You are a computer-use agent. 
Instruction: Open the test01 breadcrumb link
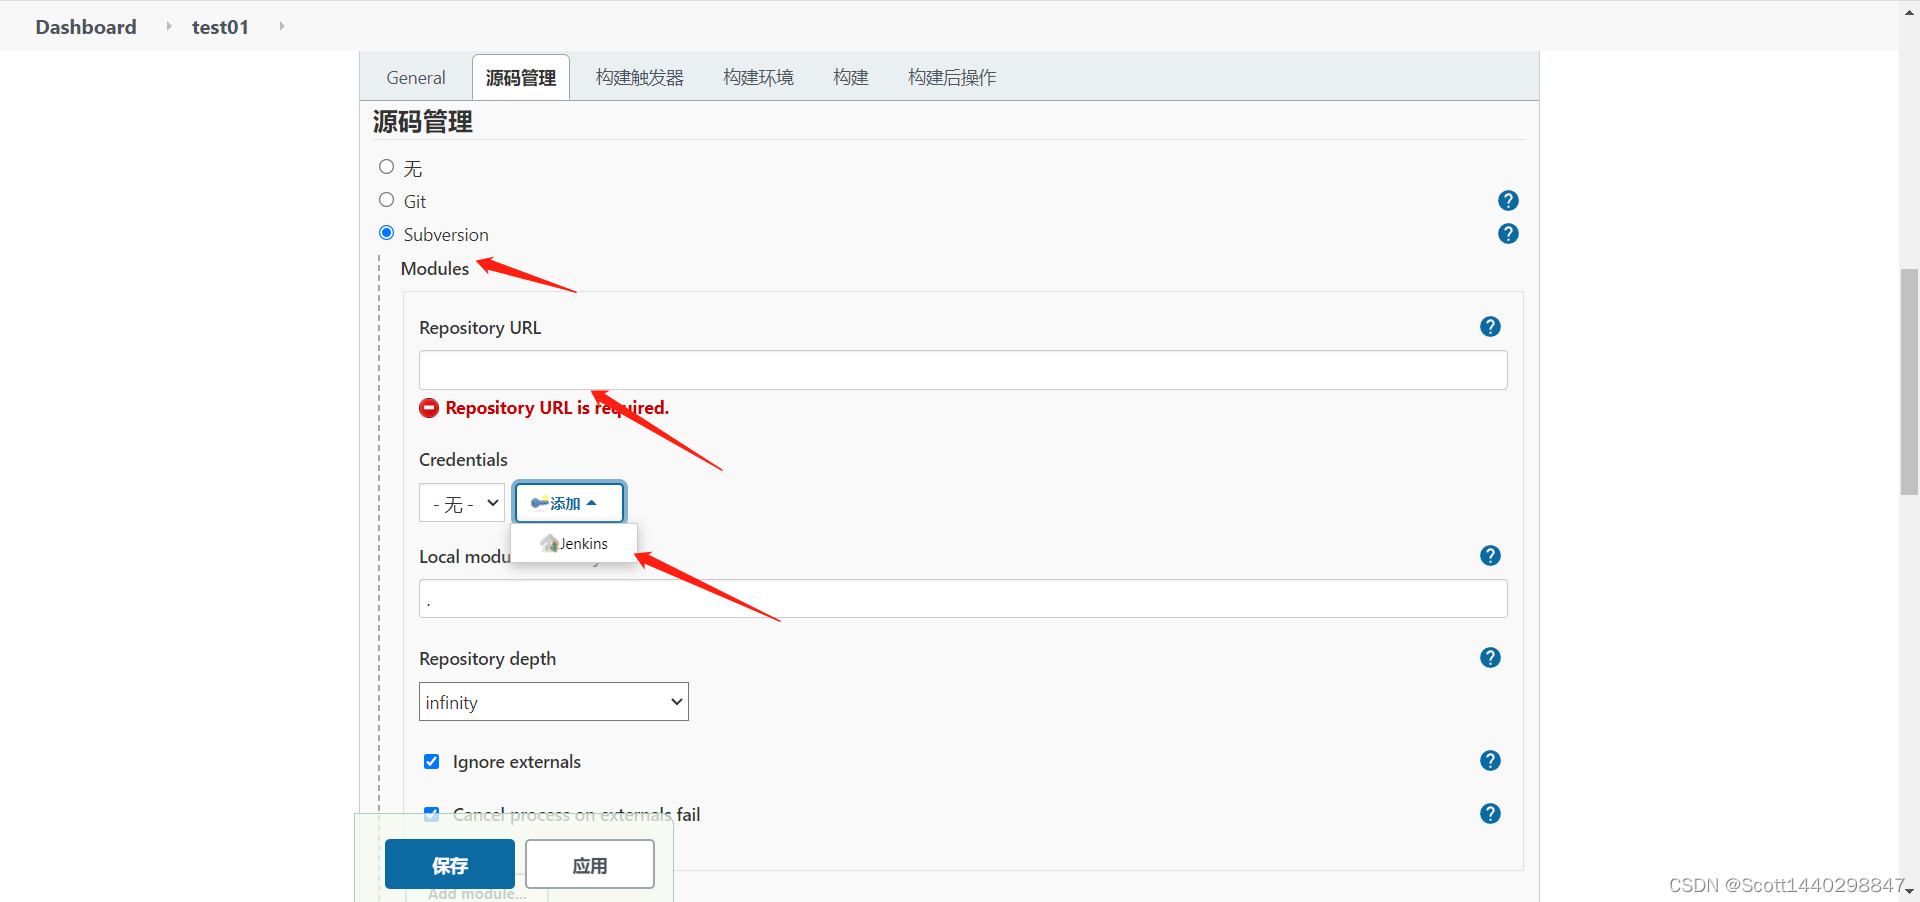[x=220, y=27]
